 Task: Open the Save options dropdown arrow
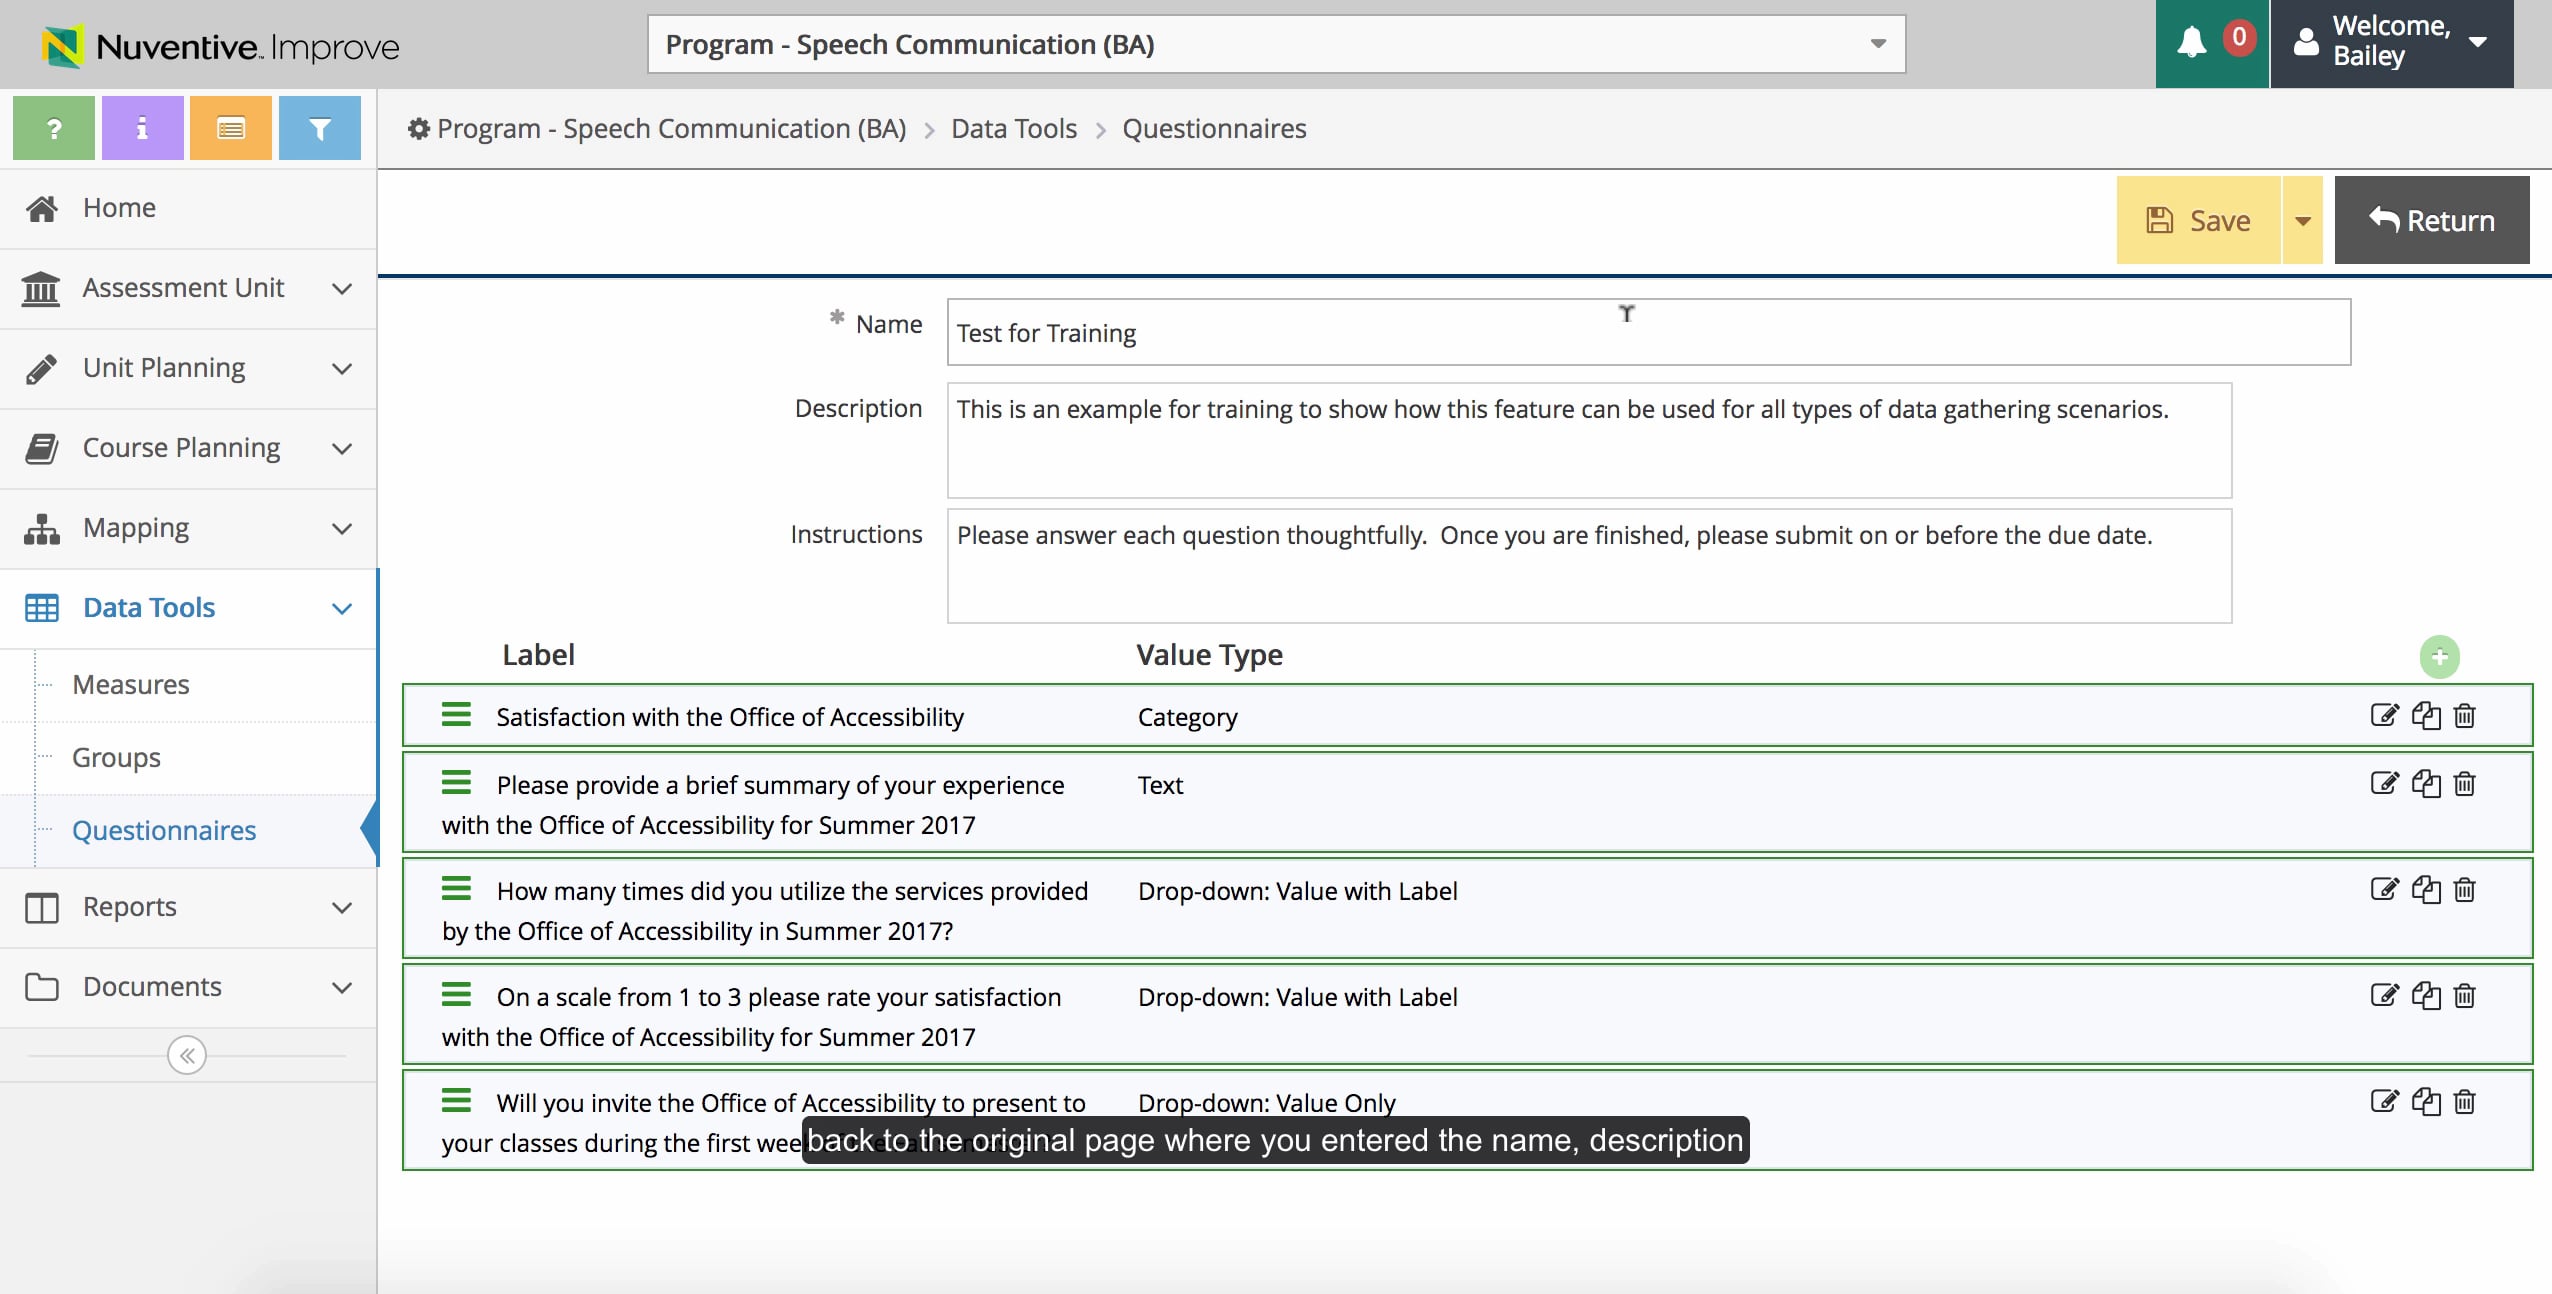(2302, 219)
